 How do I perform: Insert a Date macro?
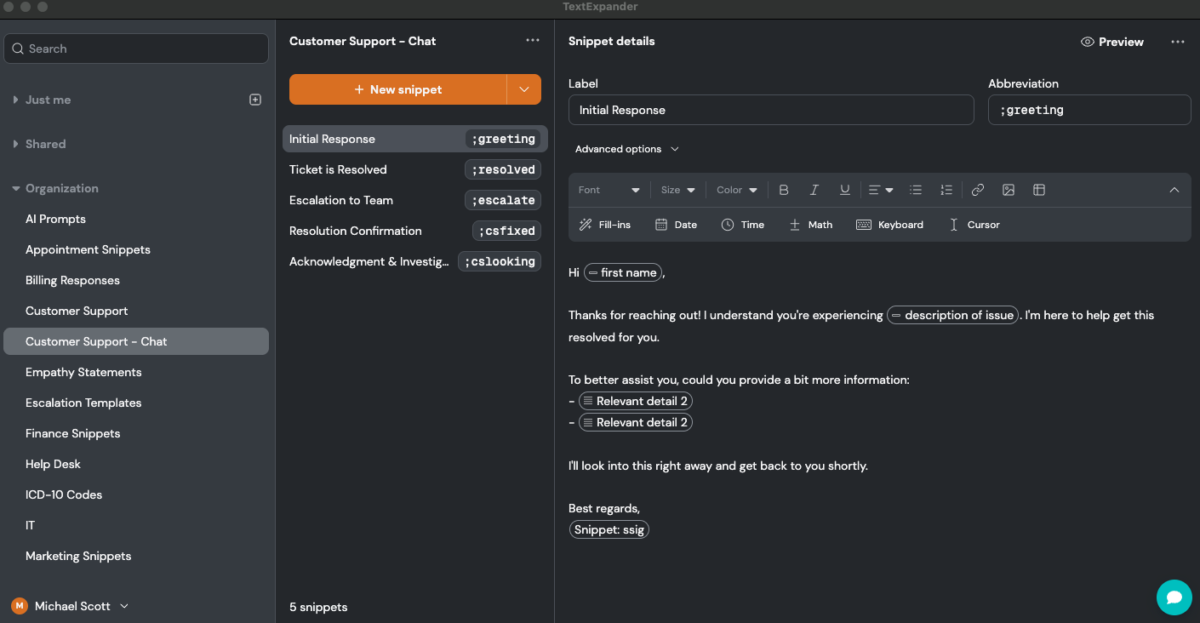click(676, 225)
